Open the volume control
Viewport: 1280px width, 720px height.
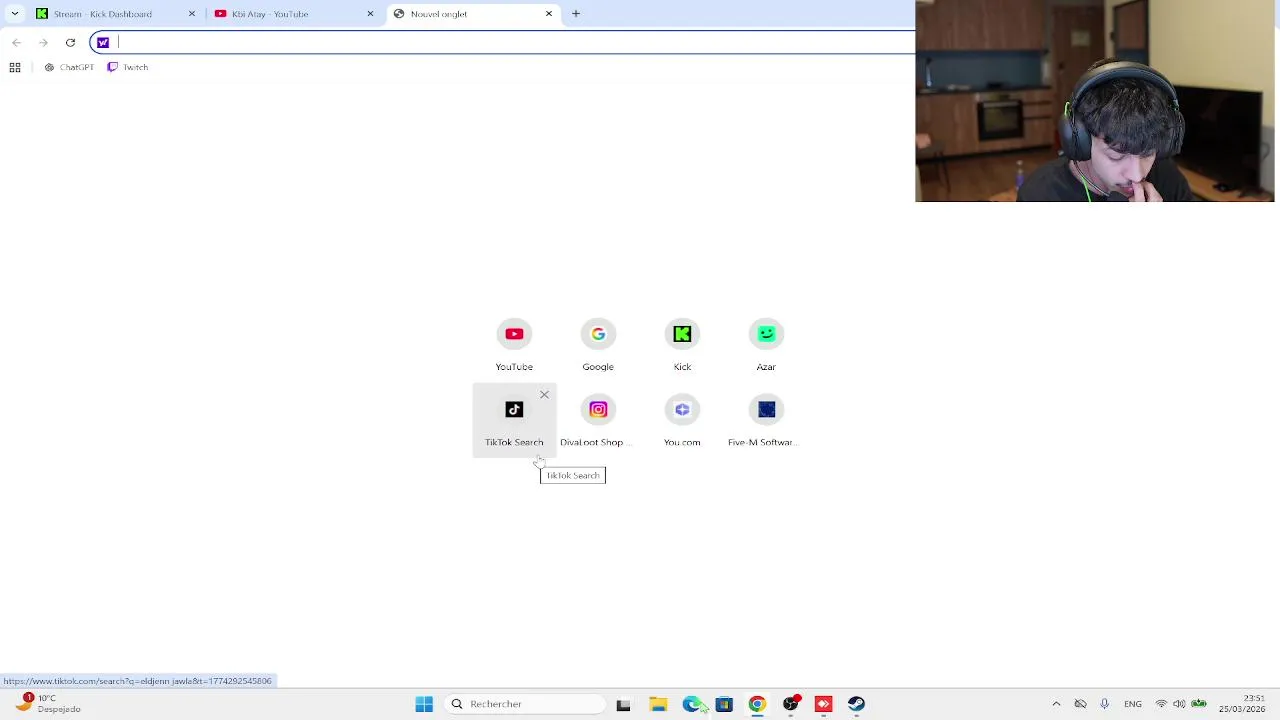tap(1179, 704)
